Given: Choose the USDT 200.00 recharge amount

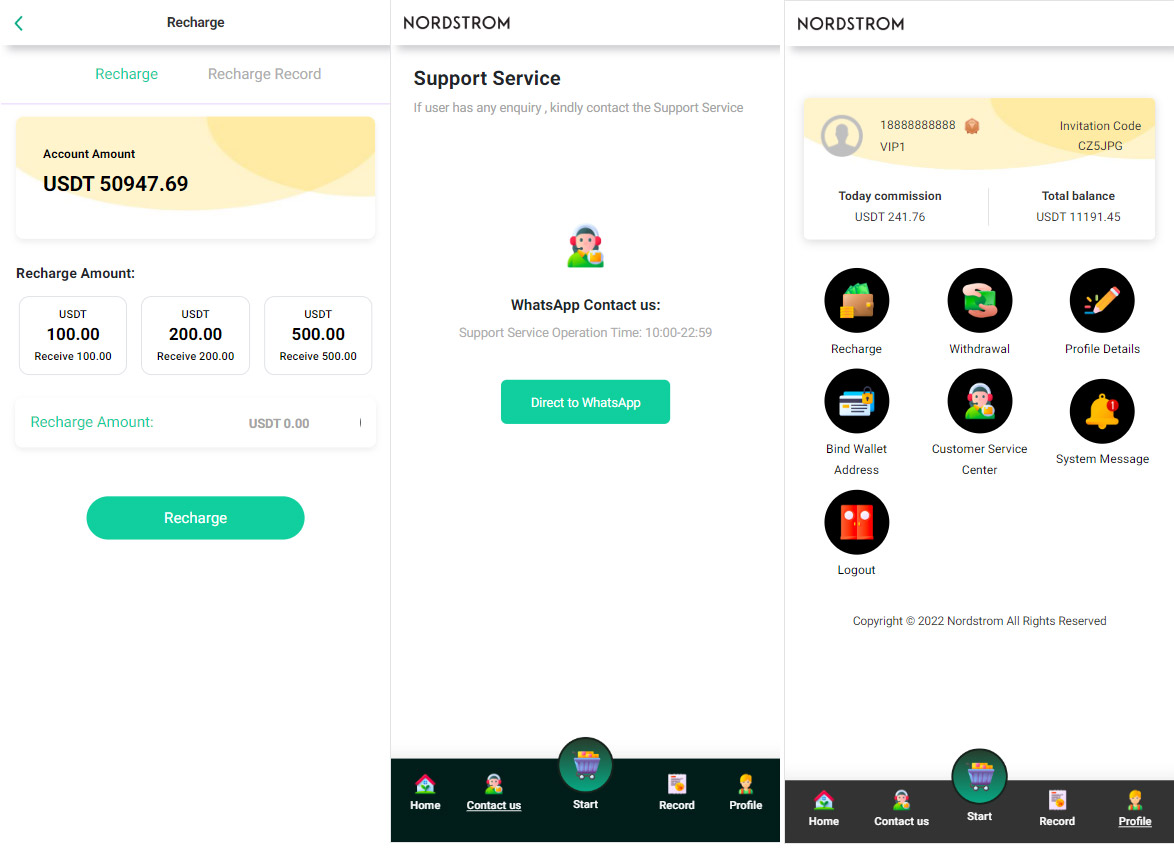Looking at the screenshot, I should 195,335.
